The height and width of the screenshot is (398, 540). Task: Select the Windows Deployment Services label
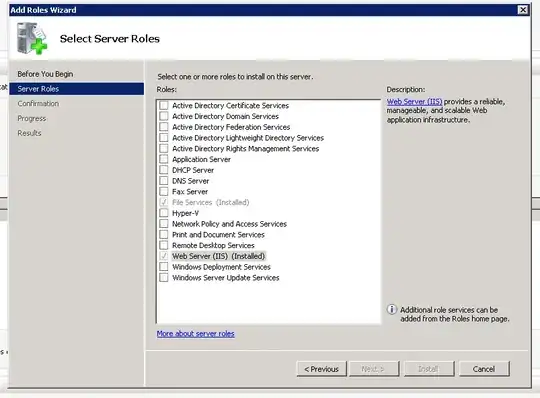coord(221,267)
